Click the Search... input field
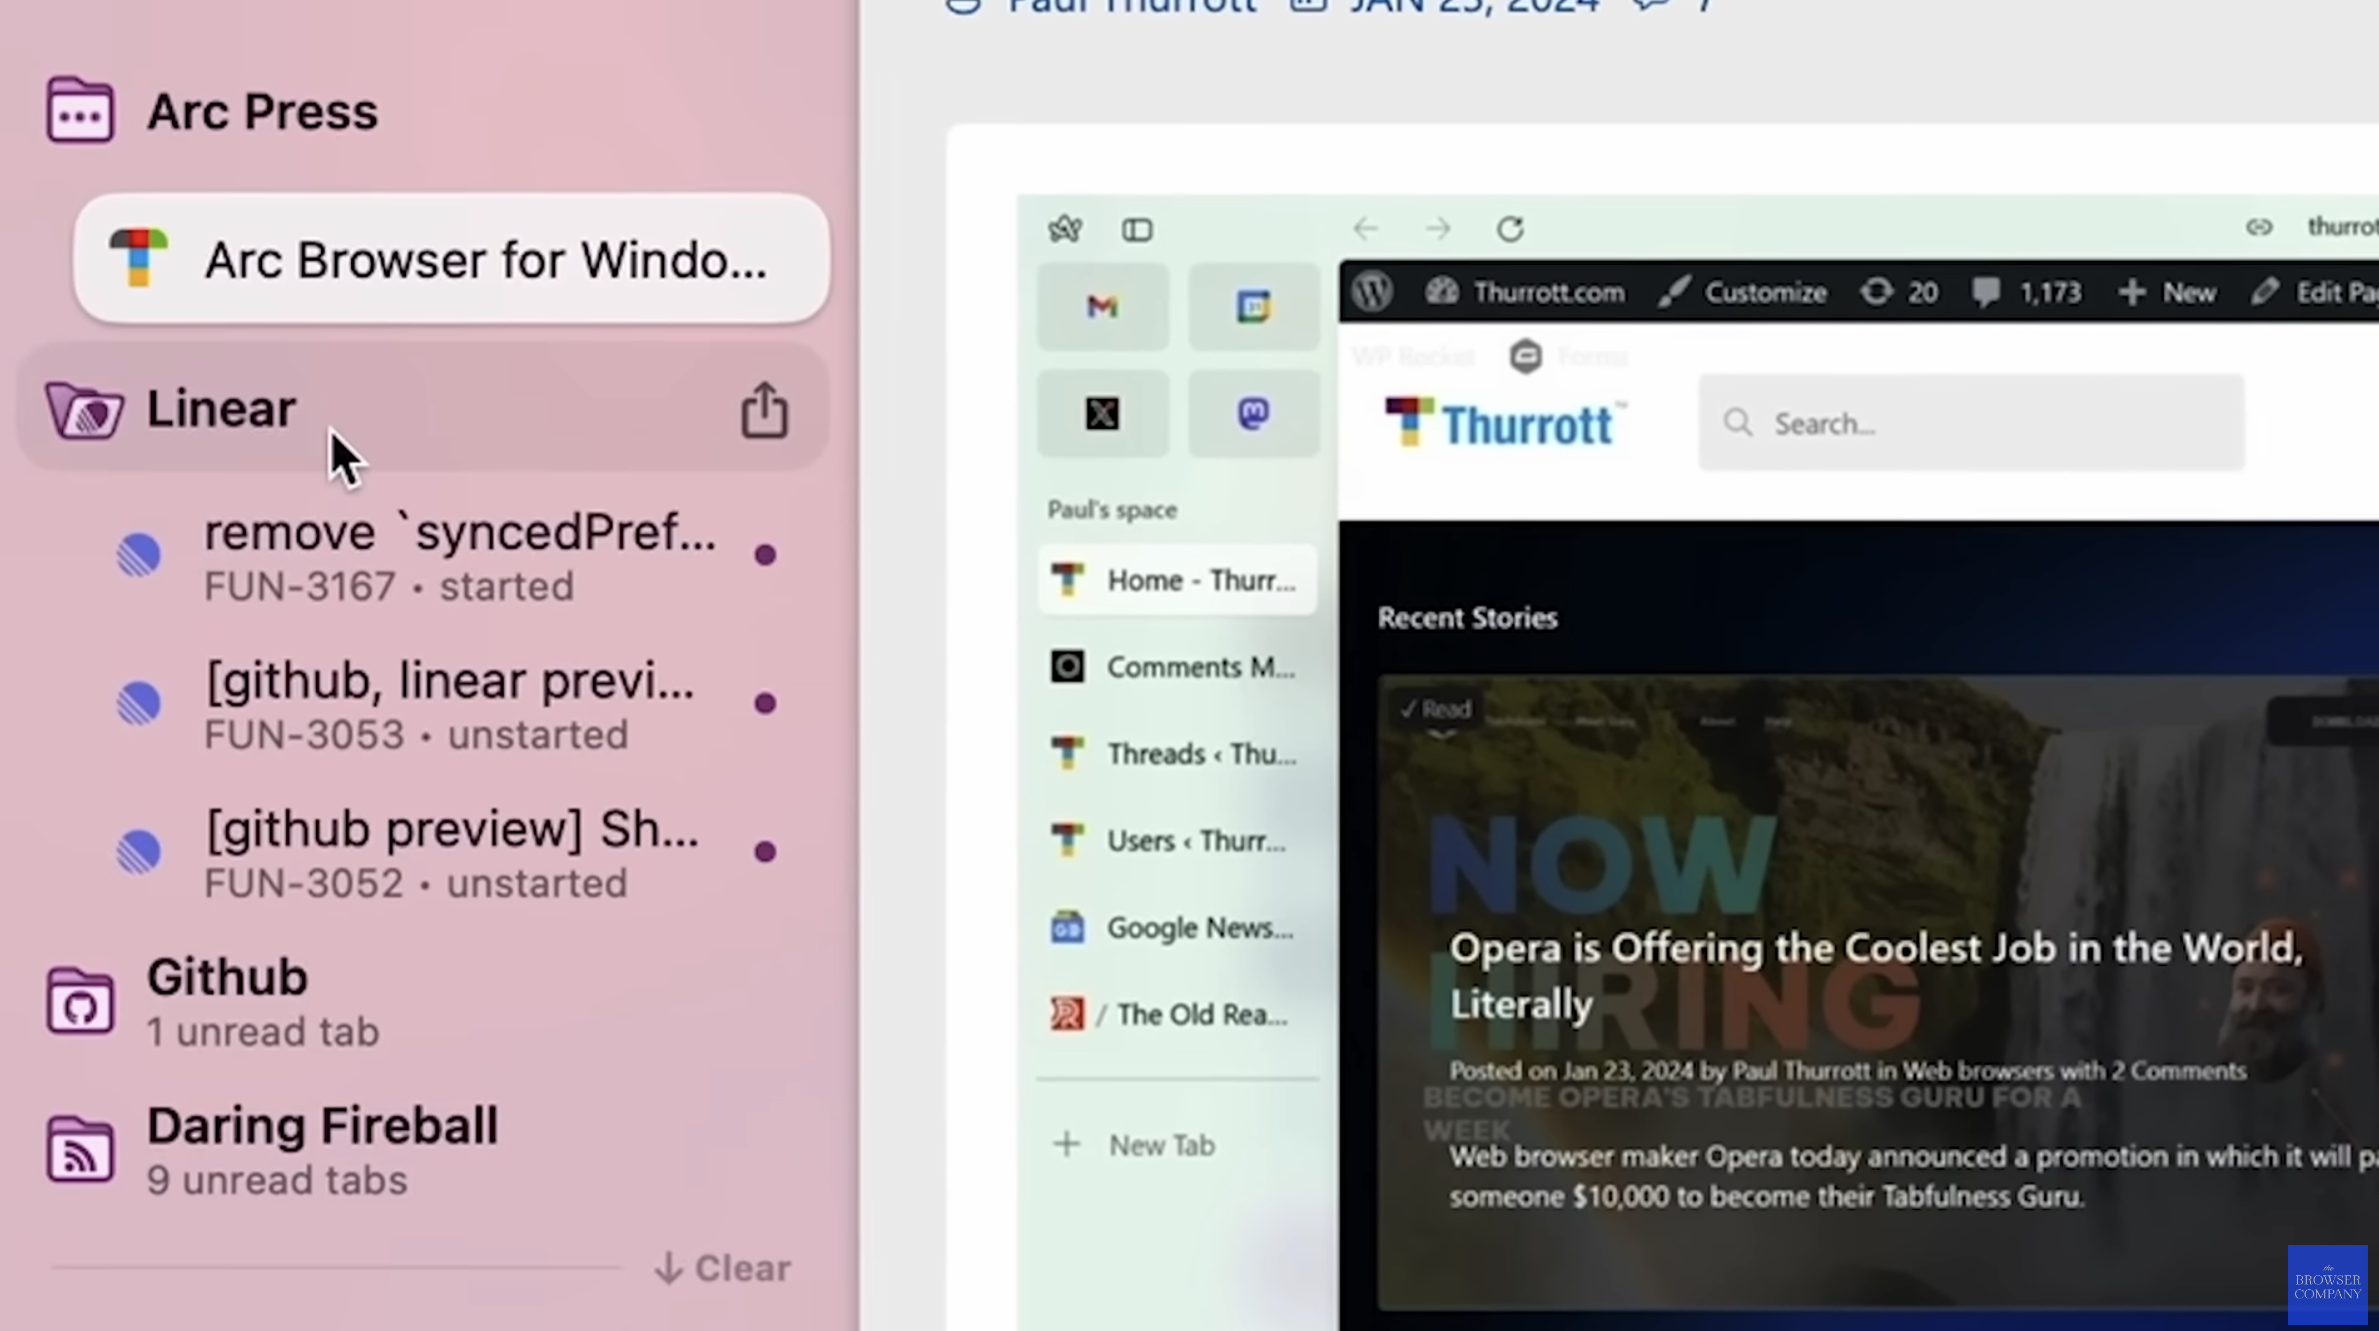The height and width of the screenshot is (1331, 2379). (1971, 423)
